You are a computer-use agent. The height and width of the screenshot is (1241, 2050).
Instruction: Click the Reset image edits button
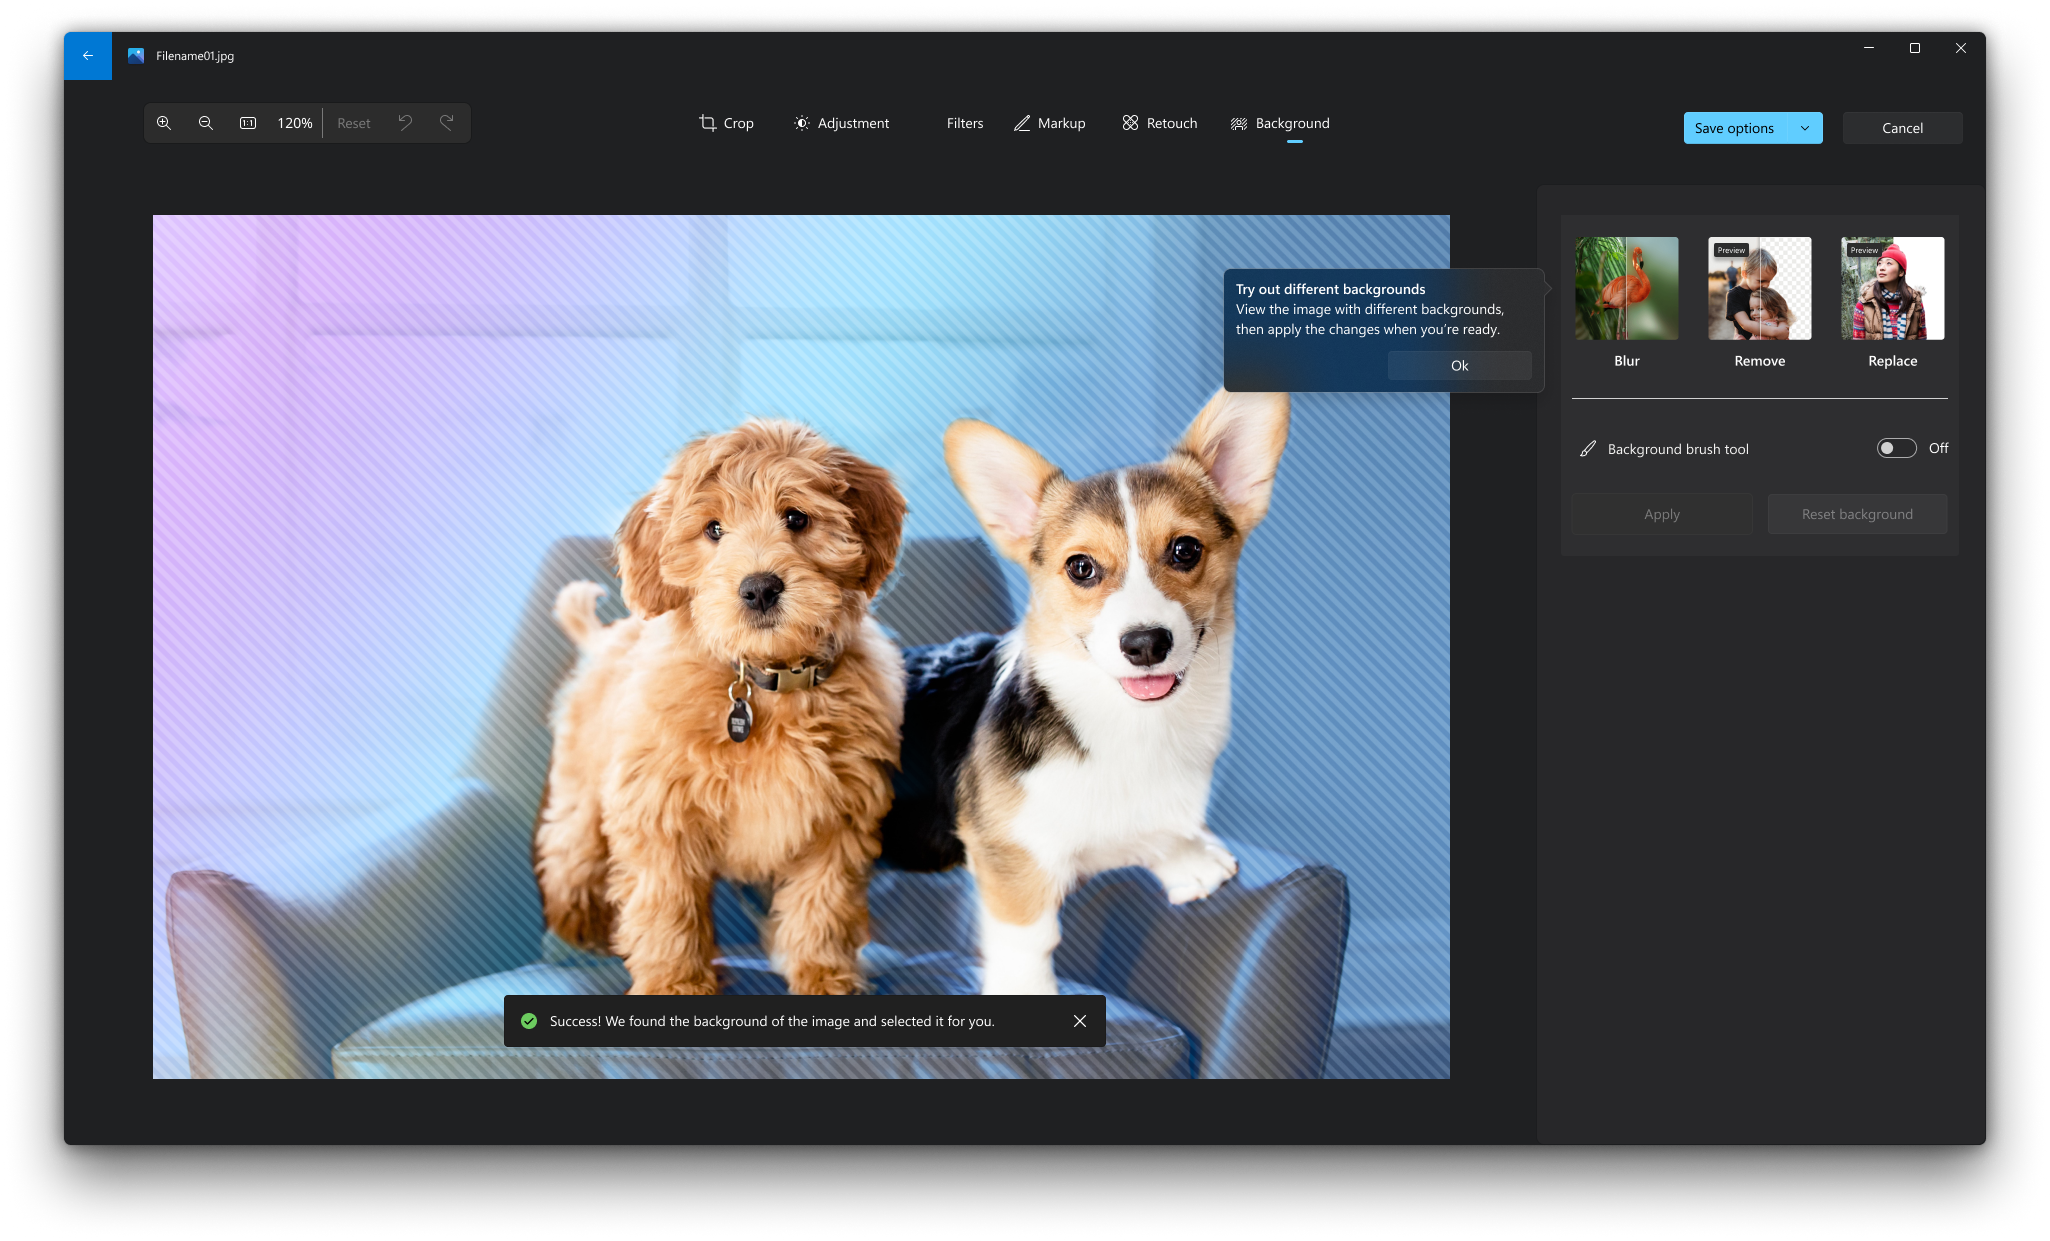coord(353,121)
